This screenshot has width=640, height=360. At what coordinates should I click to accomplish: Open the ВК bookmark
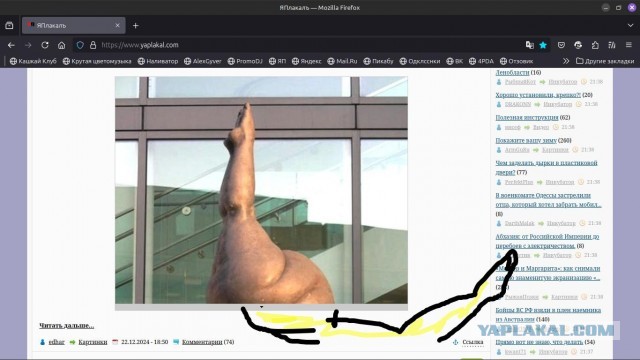pos(455,61)
